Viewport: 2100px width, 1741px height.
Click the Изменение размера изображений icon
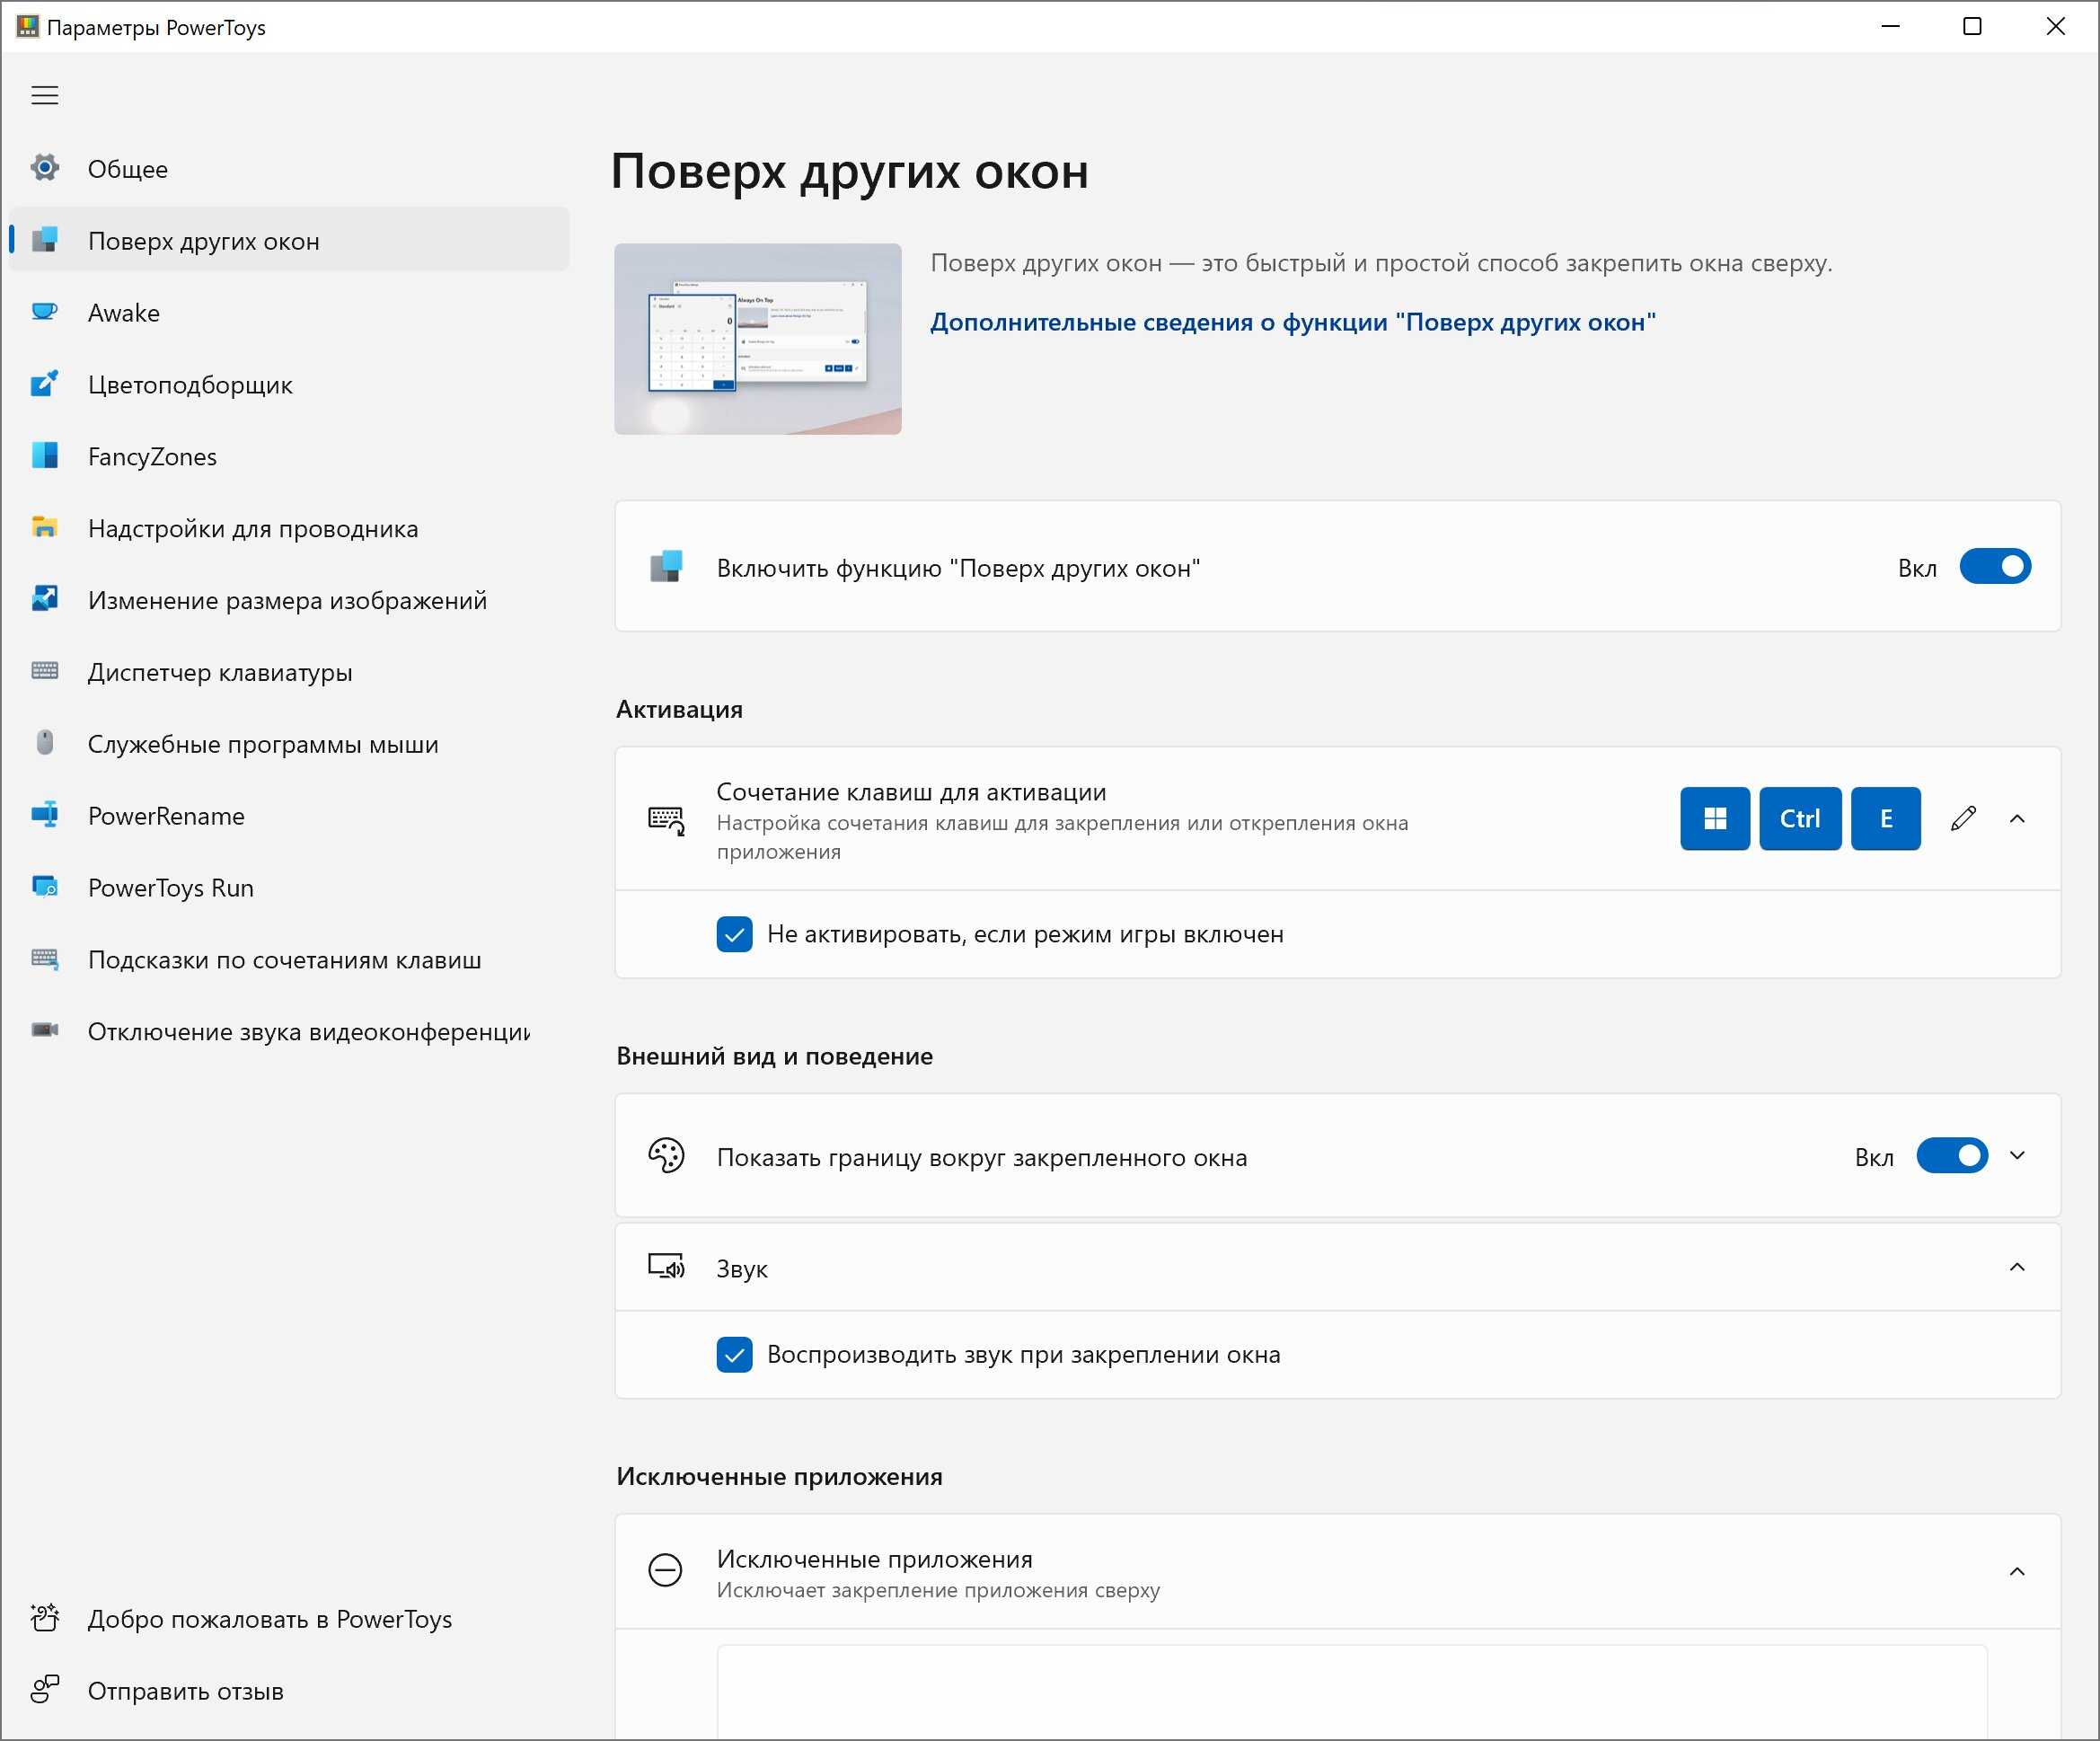(45, 600)
